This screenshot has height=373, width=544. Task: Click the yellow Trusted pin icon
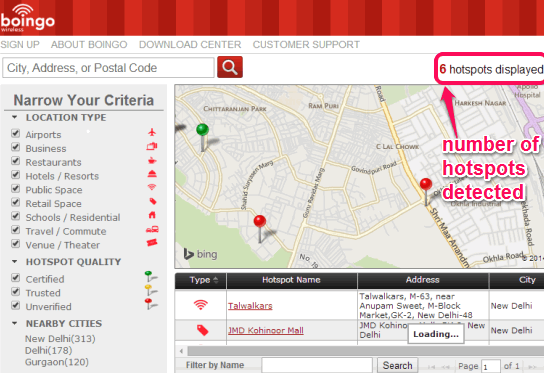click(151, 291)
